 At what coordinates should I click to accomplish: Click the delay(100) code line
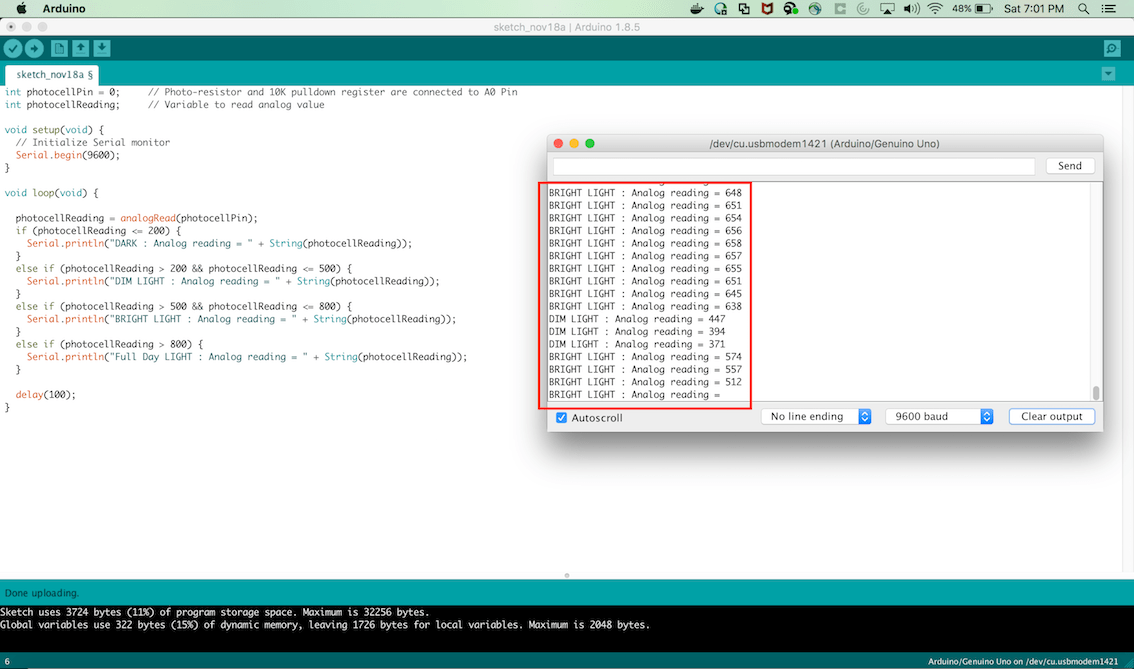coord(46,394)
